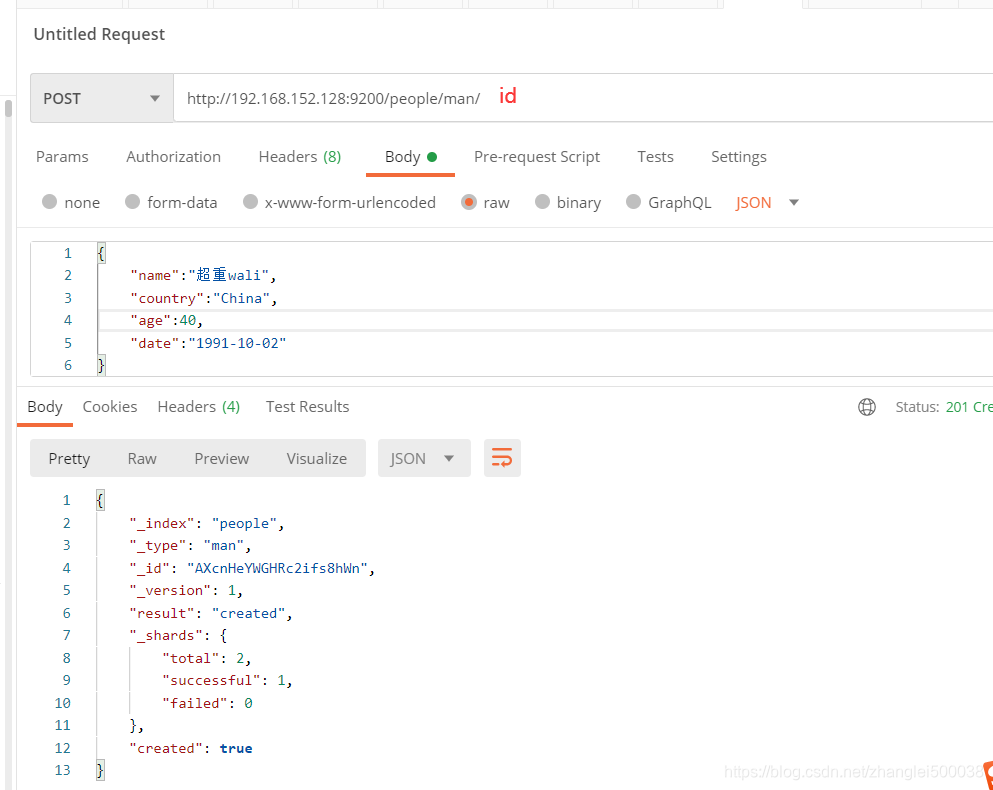Switch to the Params tab
993x790 pixels.
(x=62, y=156)
